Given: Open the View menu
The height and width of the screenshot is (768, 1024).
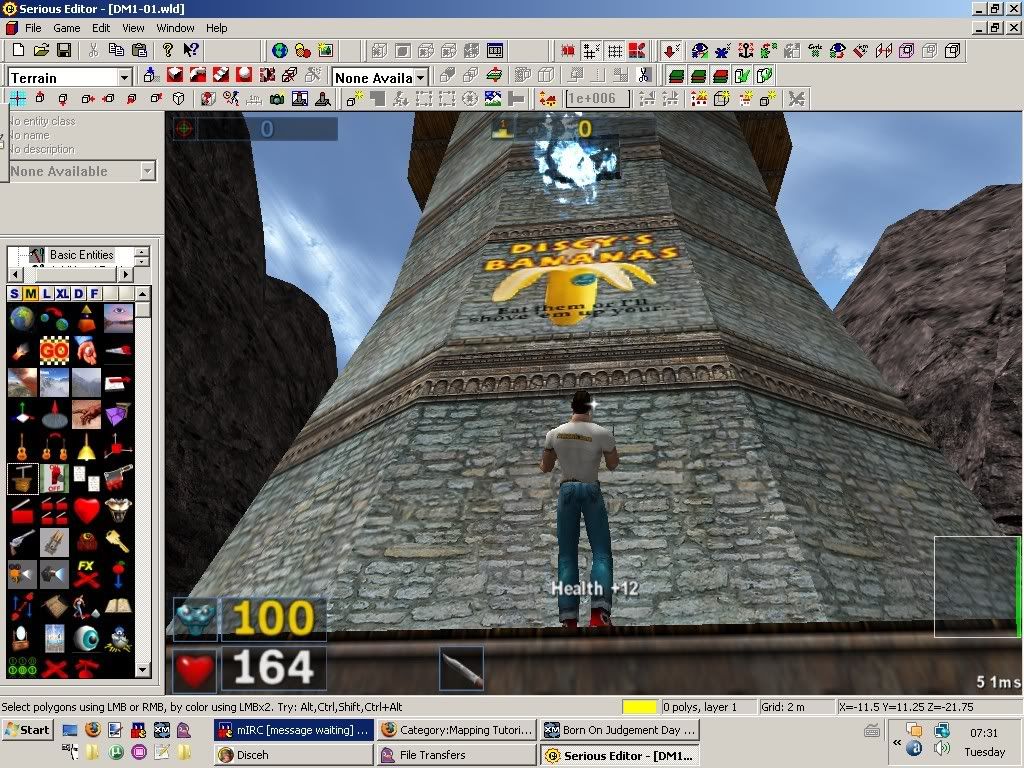Looking at the screenshot, I should (133, 28).
